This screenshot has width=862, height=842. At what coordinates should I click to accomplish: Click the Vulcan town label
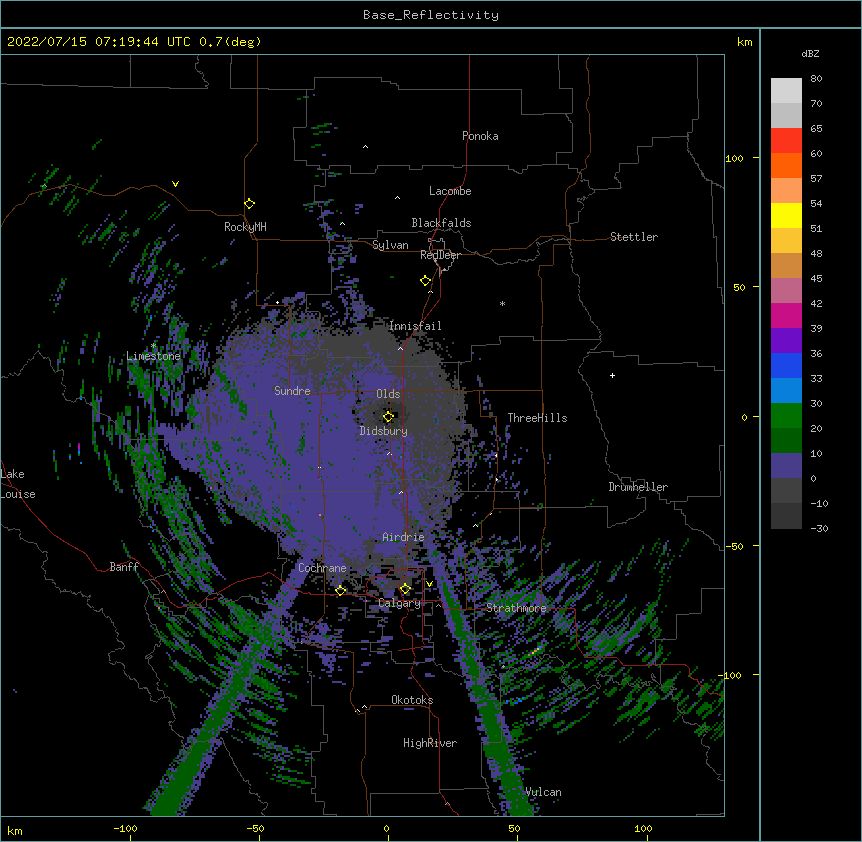pyautogui.click(x=543, y=792)
